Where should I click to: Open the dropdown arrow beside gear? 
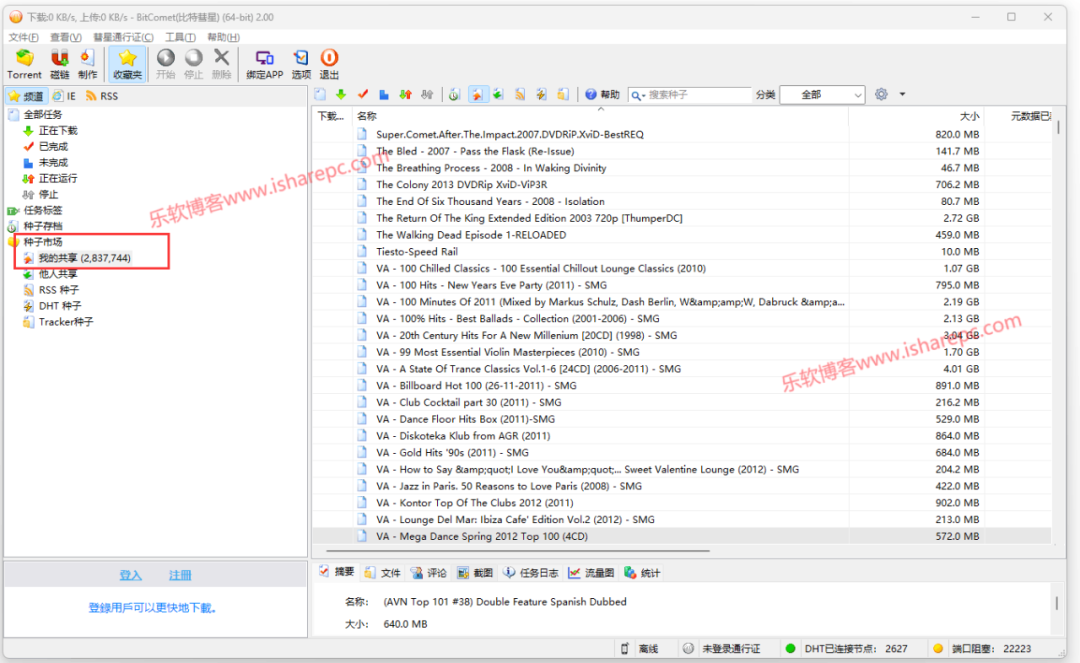[x=902, y=94]
